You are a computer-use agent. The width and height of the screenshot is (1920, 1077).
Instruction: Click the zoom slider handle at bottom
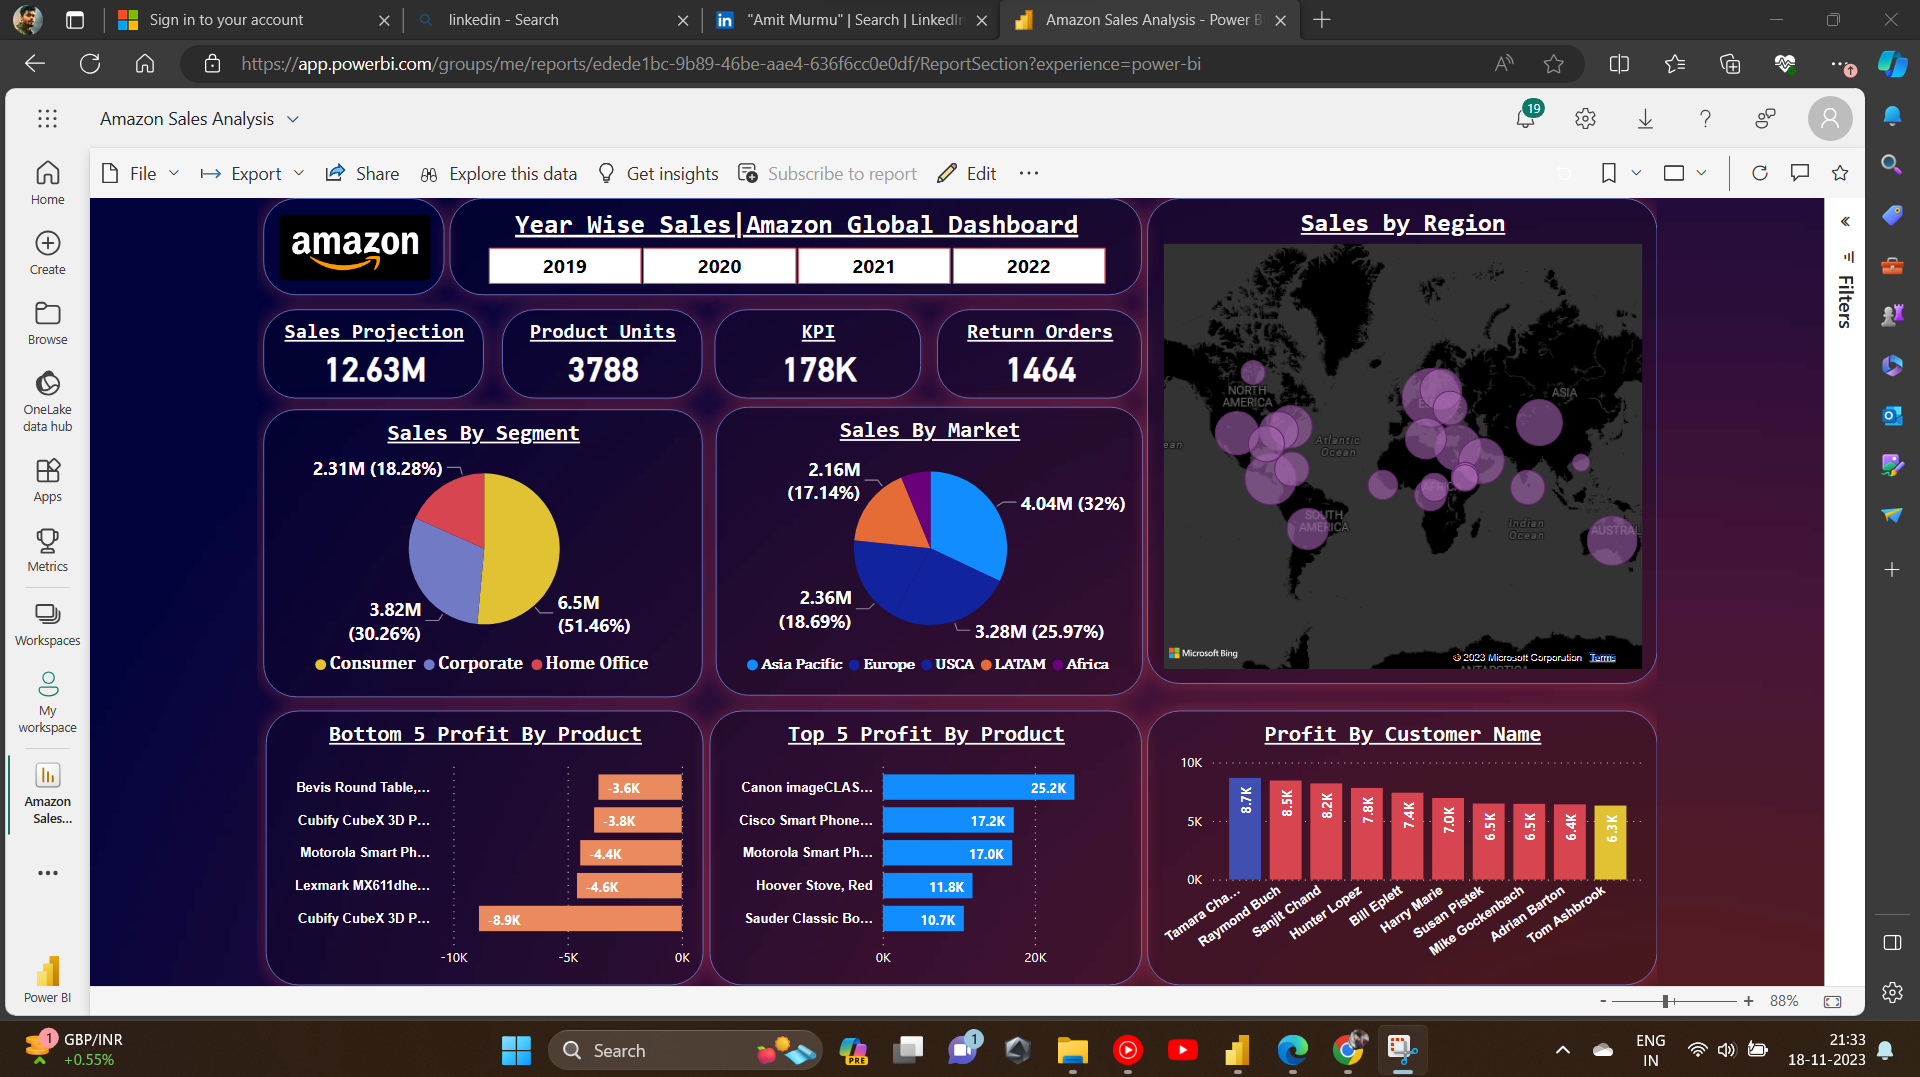1666,1001
